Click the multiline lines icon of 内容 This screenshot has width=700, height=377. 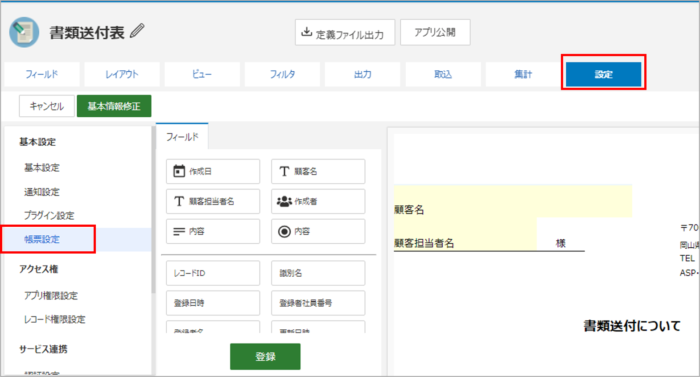point(179,231)
